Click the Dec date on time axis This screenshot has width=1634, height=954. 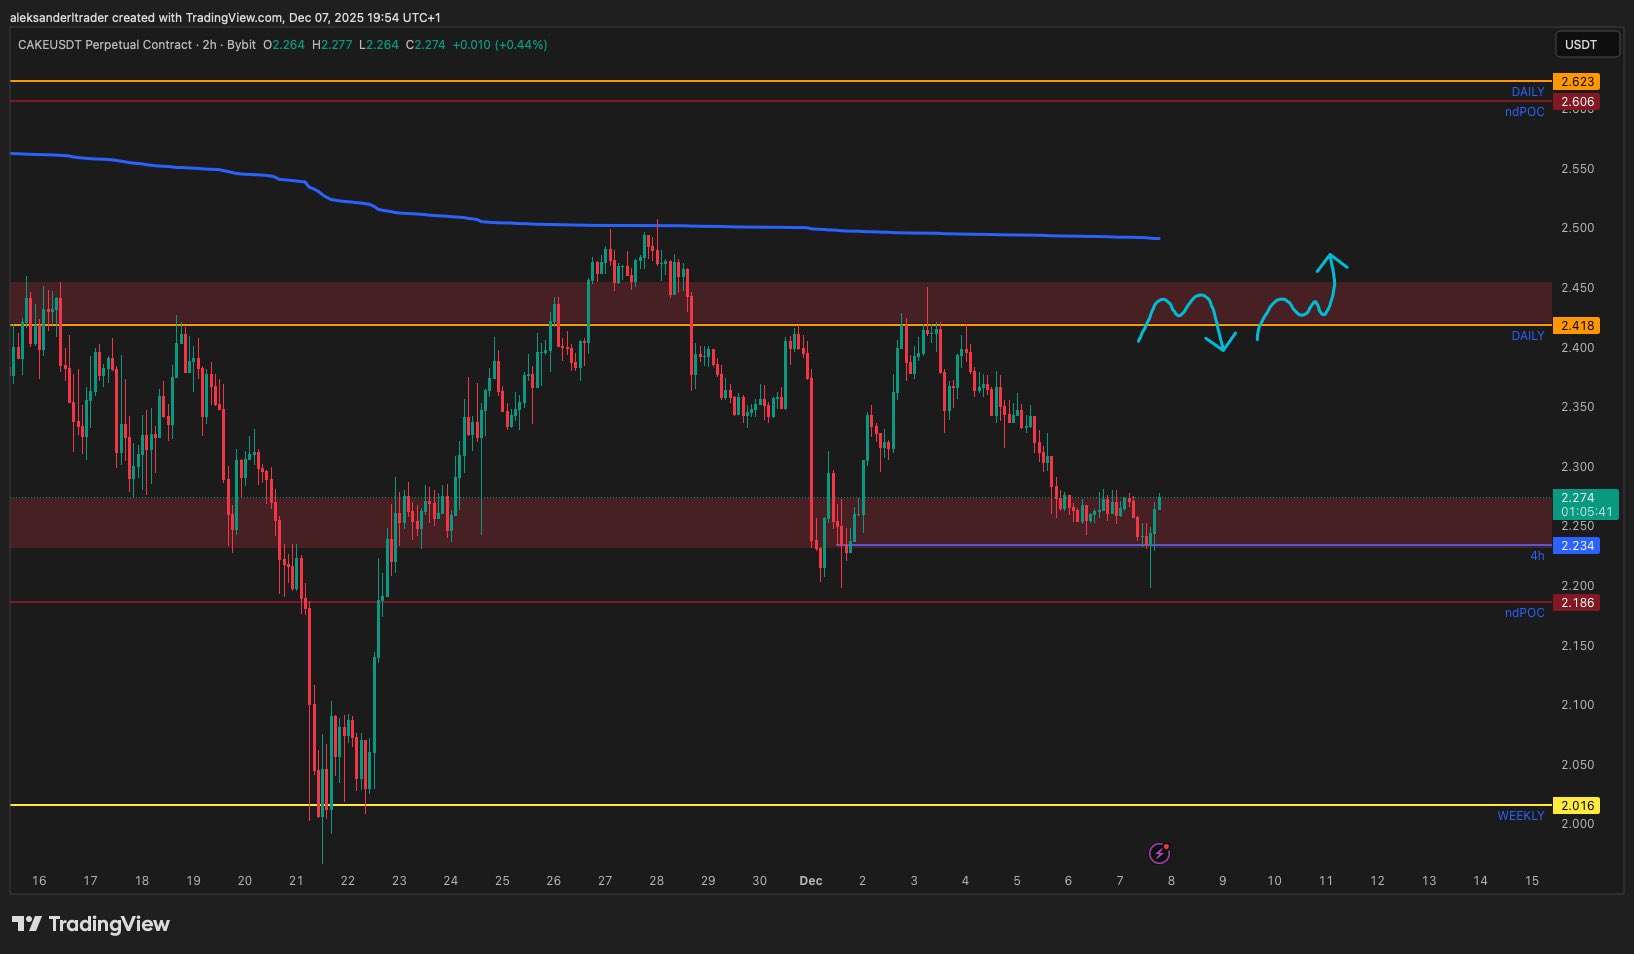[x=810, y=881]
